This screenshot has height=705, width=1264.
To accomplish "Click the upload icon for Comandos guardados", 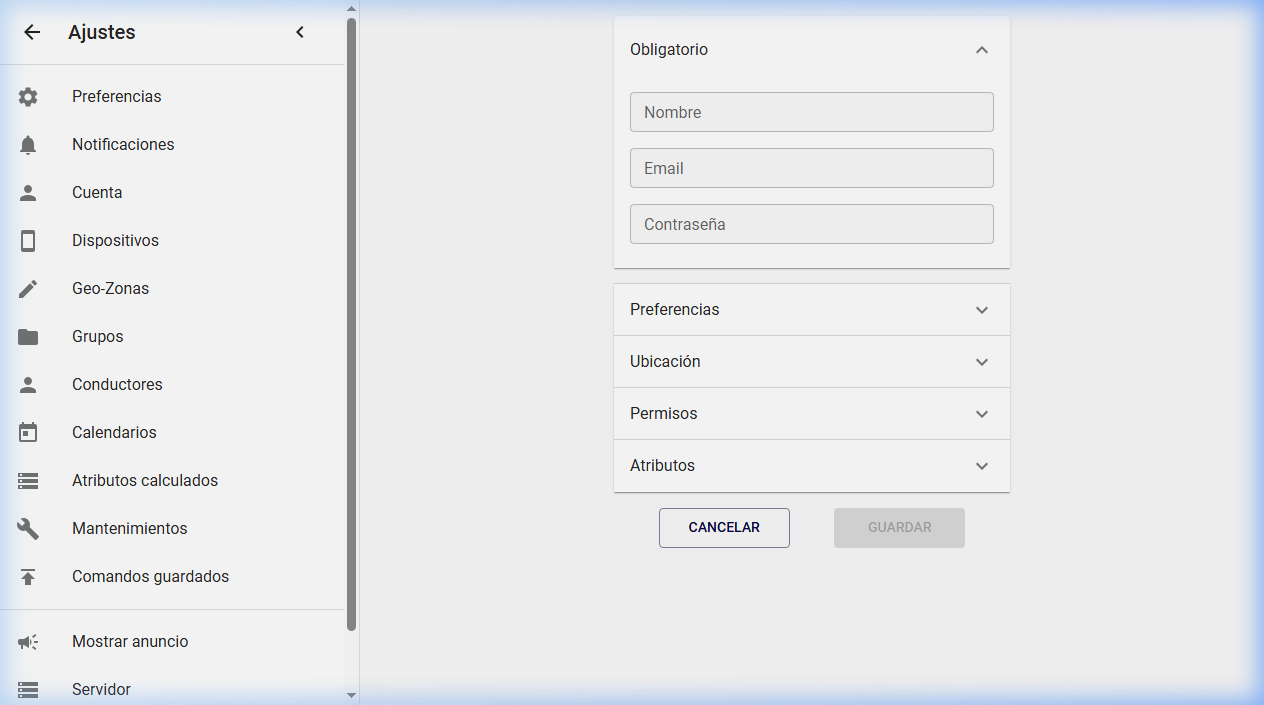I will (28, 577).
